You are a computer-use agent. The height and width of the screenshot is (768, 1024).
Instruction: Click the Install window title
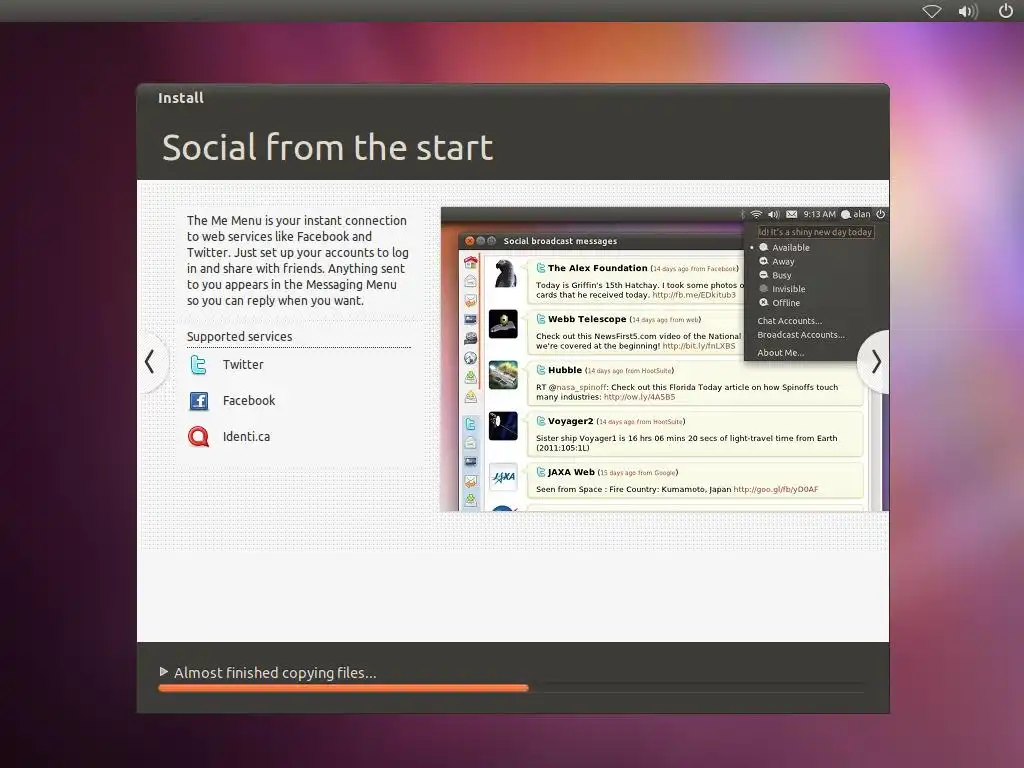pos(181,98)
